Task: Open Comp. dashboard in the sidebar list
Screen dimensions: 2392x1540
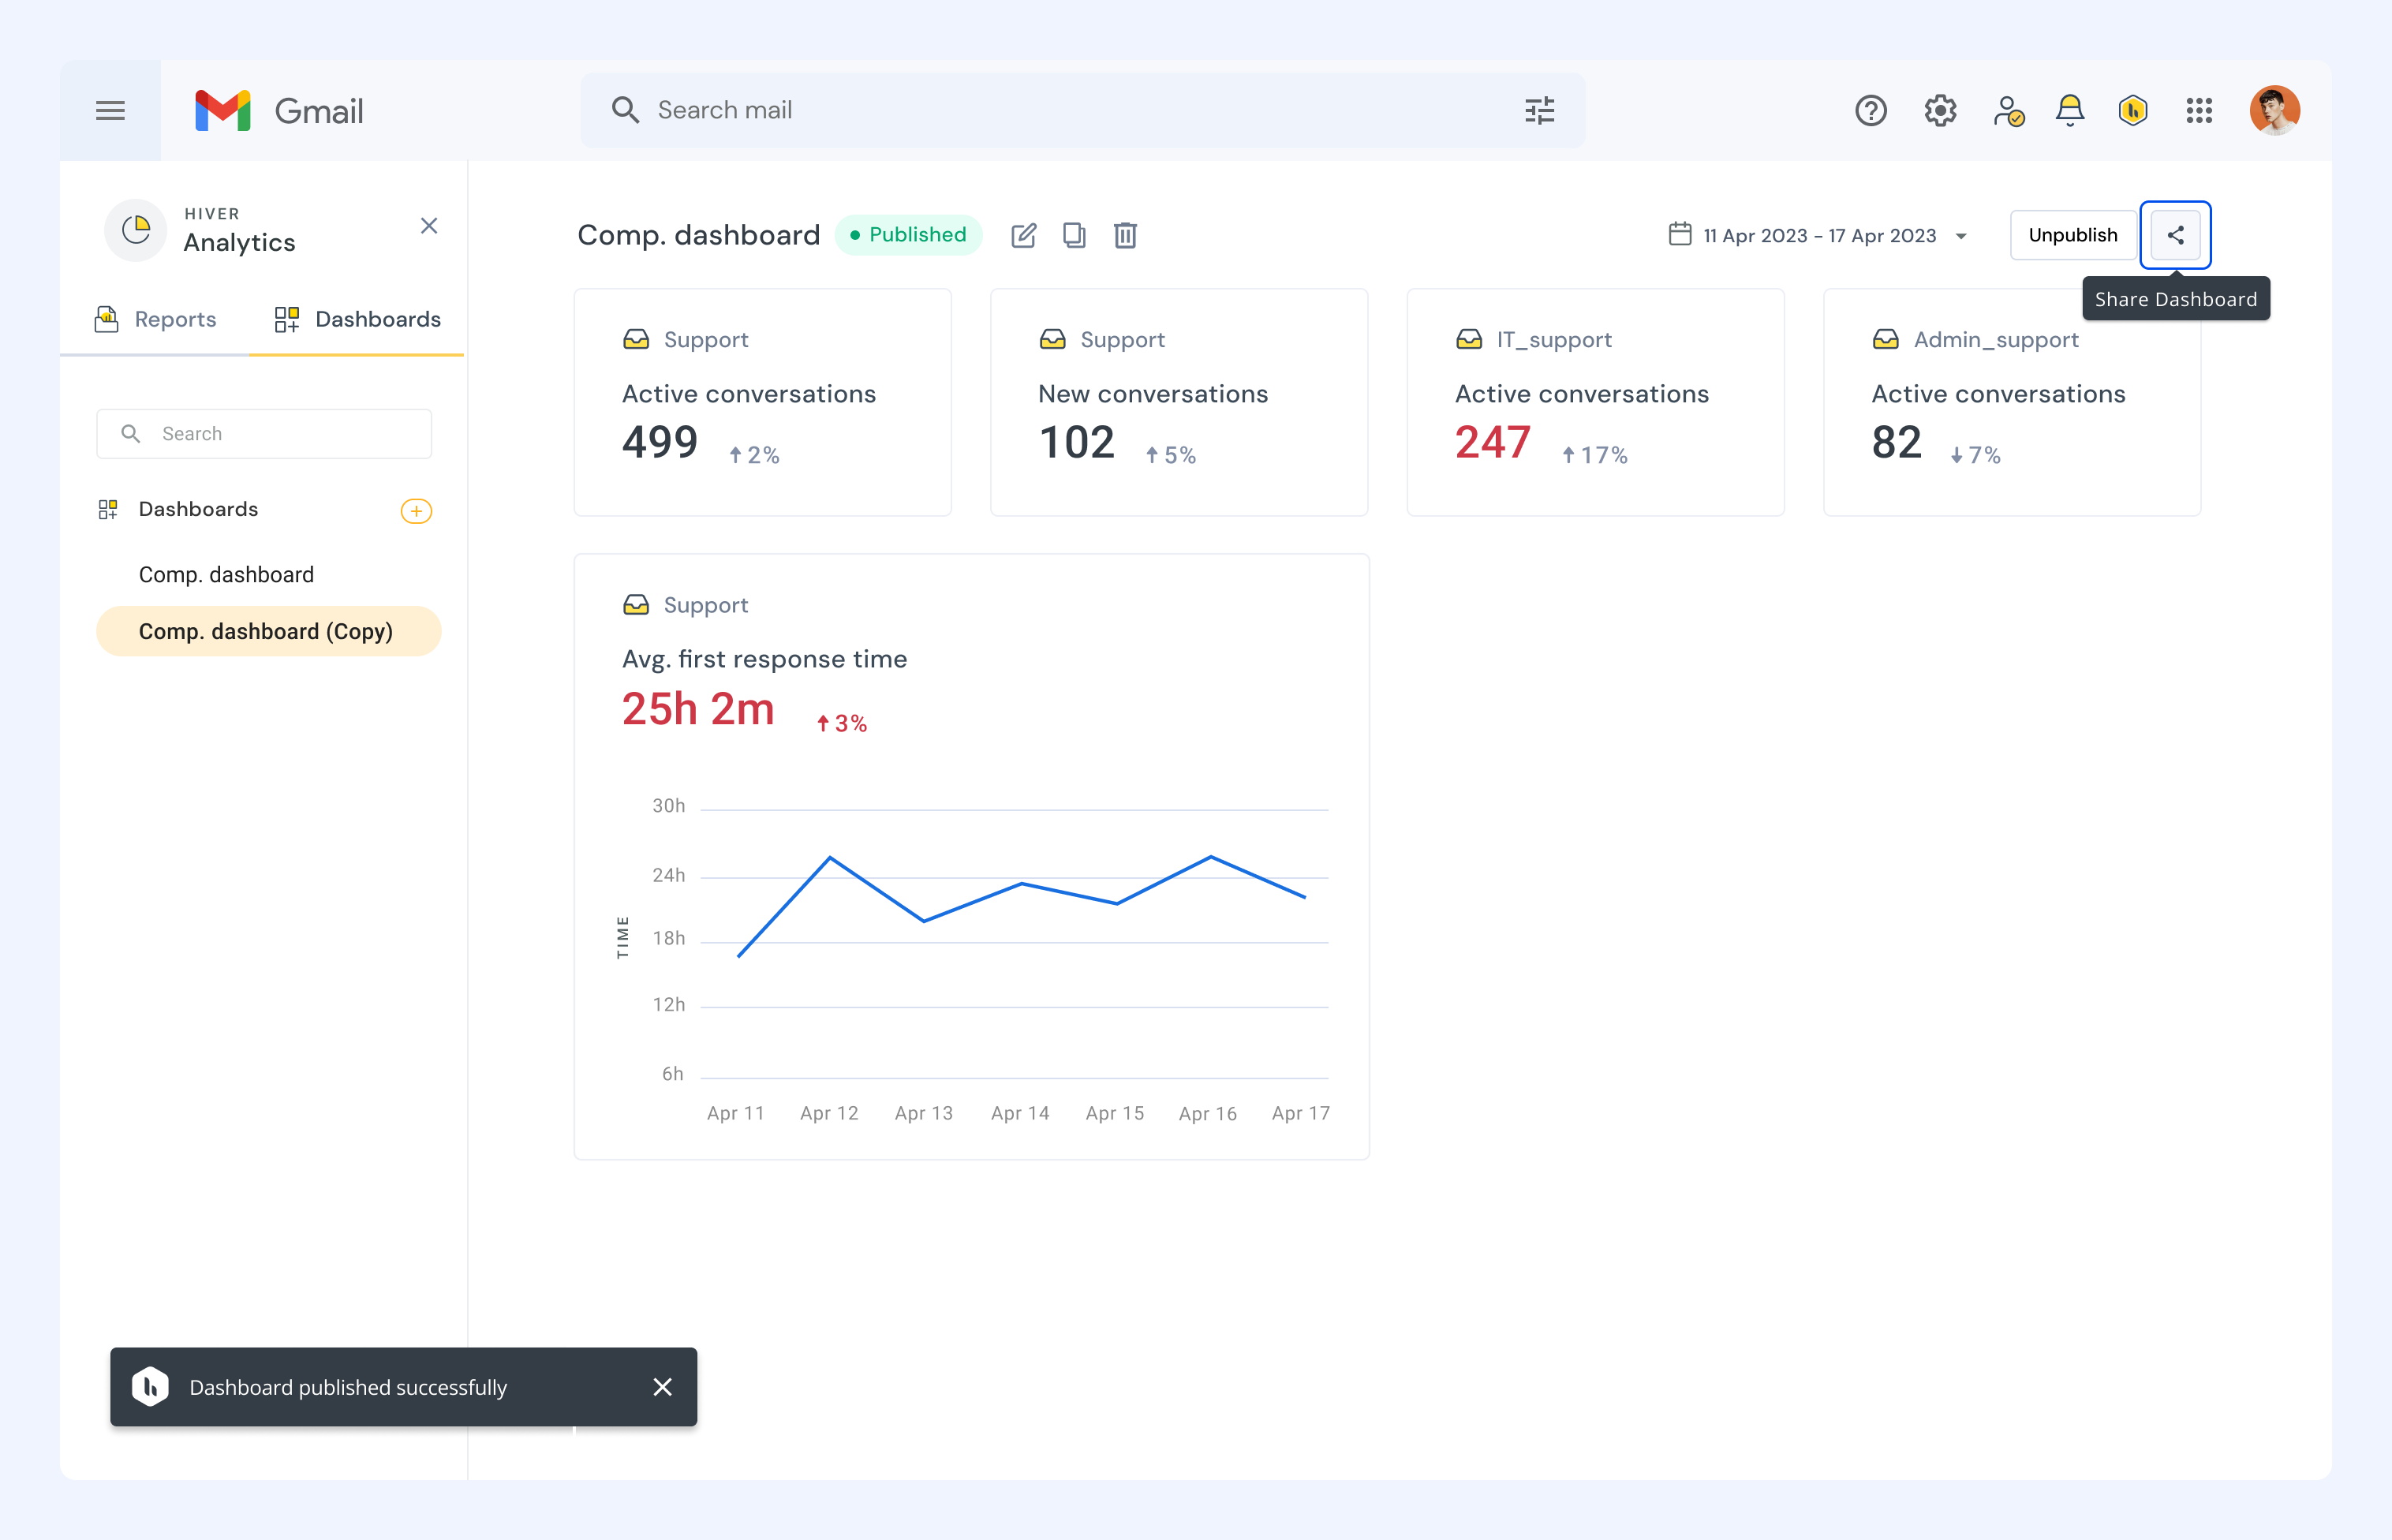Action: (226, 575)
